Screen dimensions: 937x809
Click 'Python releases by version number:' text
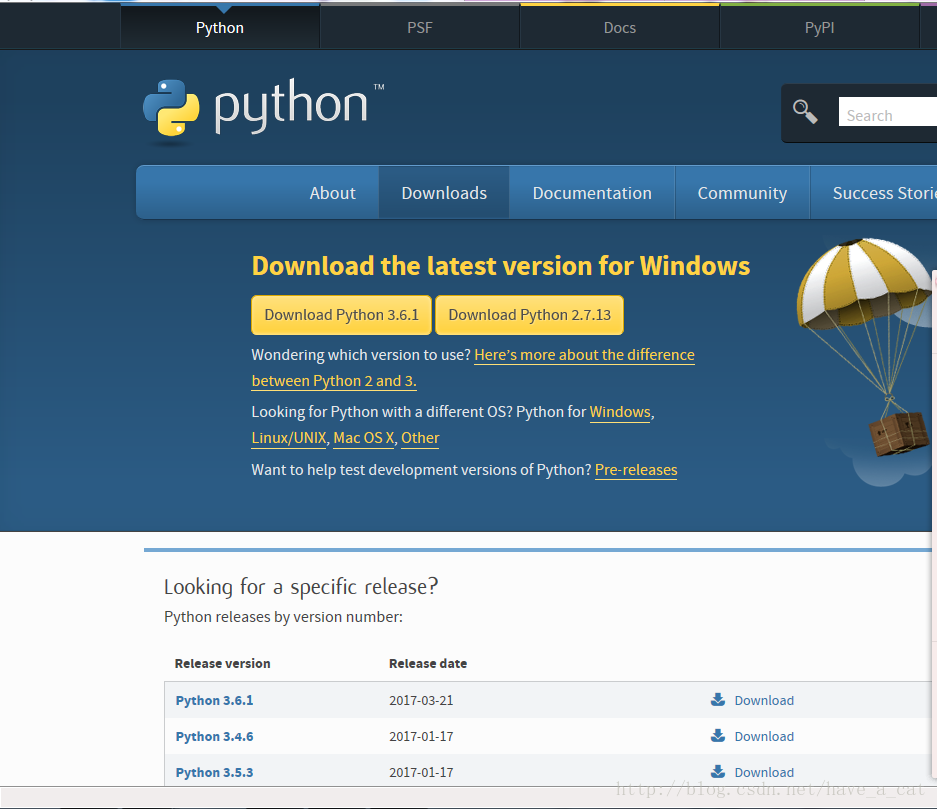tap(283, 617)
